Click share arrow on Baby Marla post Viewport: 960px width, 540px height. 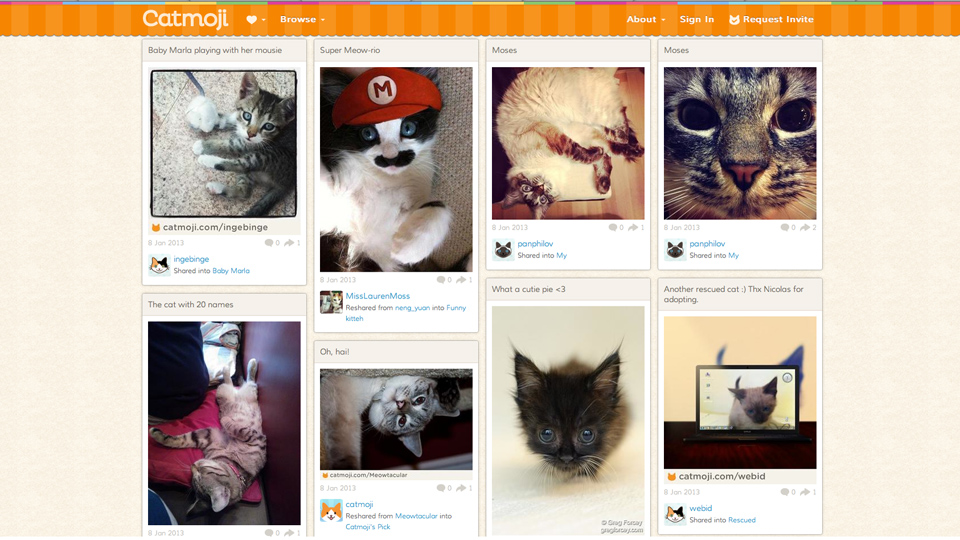(288, 243)
